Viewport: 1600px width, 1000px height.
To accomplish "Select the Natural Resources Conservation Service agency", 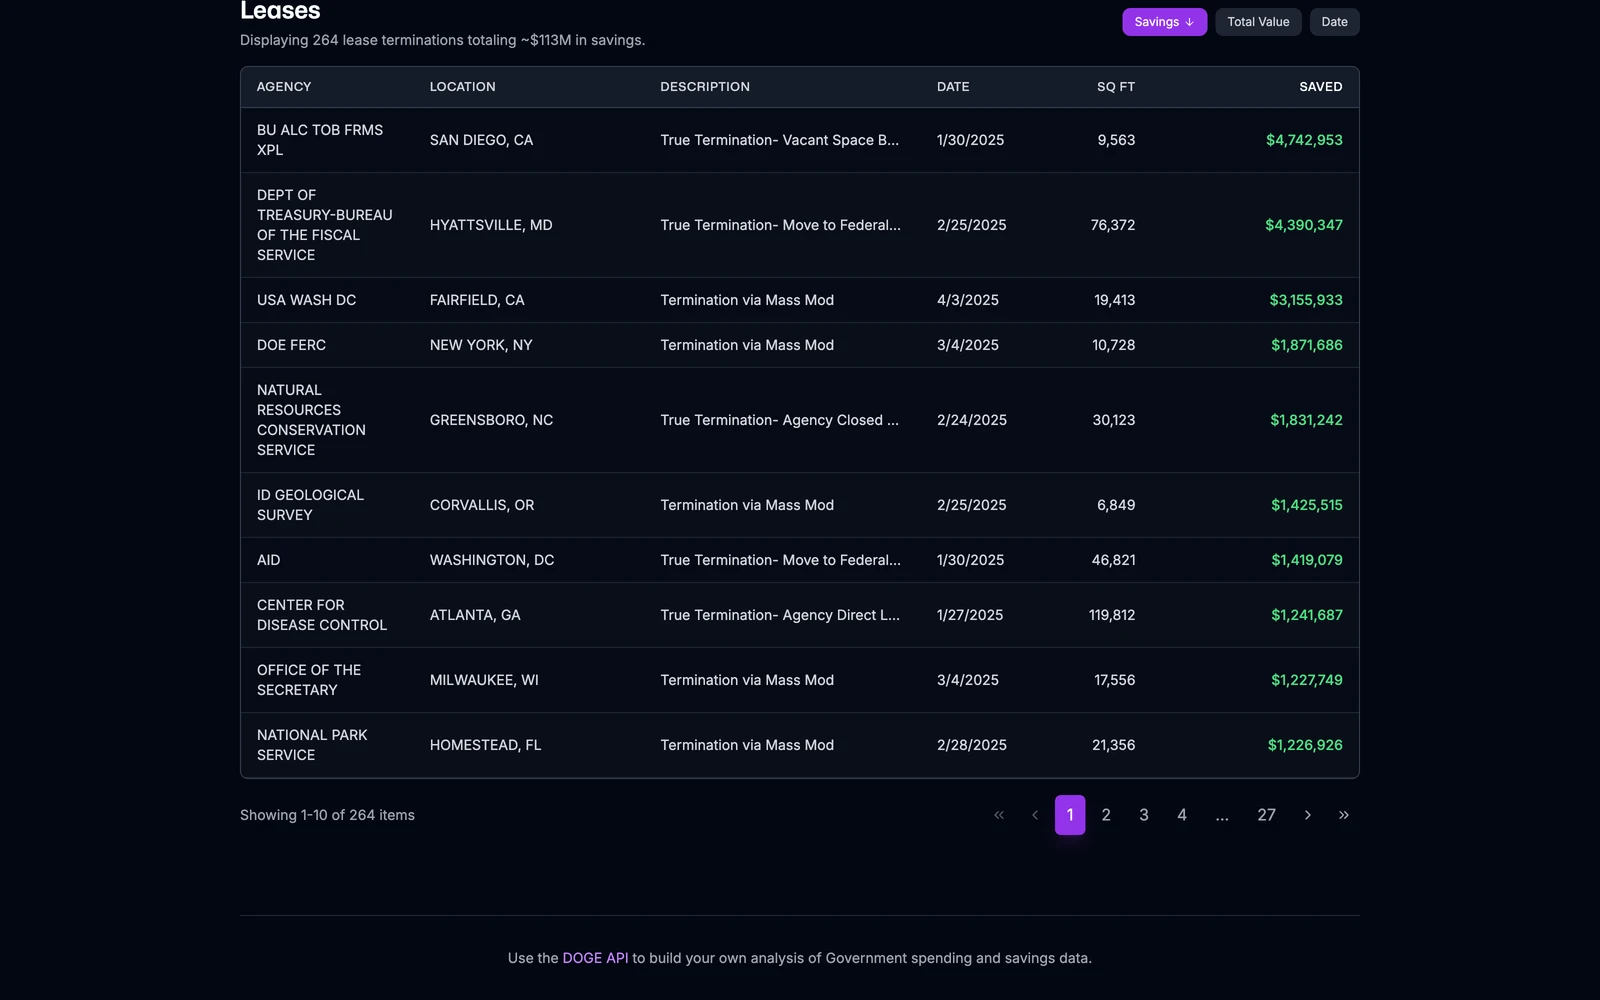I will point(311,420).
